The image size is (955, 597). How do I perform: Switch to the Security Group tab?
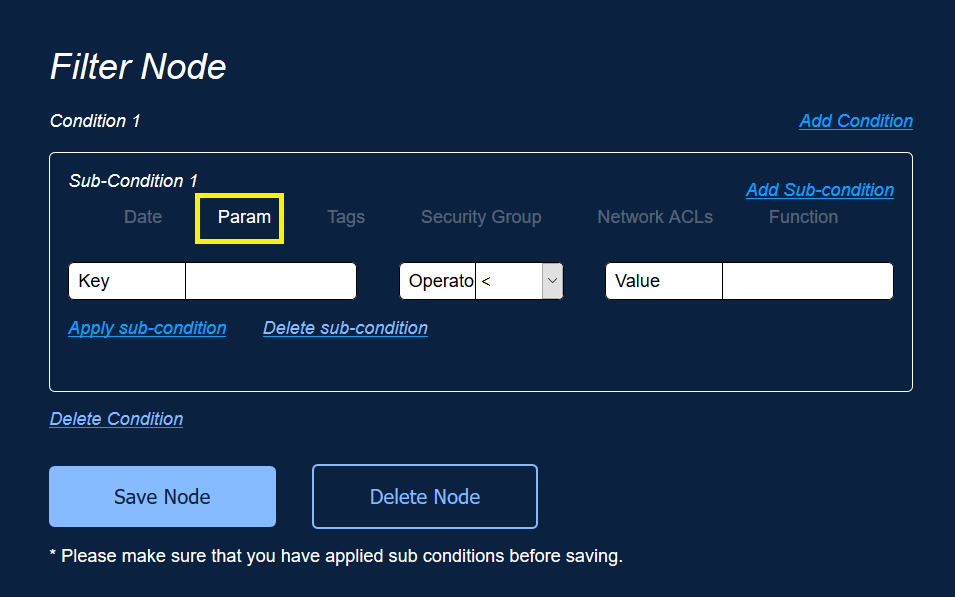[481, 217]
